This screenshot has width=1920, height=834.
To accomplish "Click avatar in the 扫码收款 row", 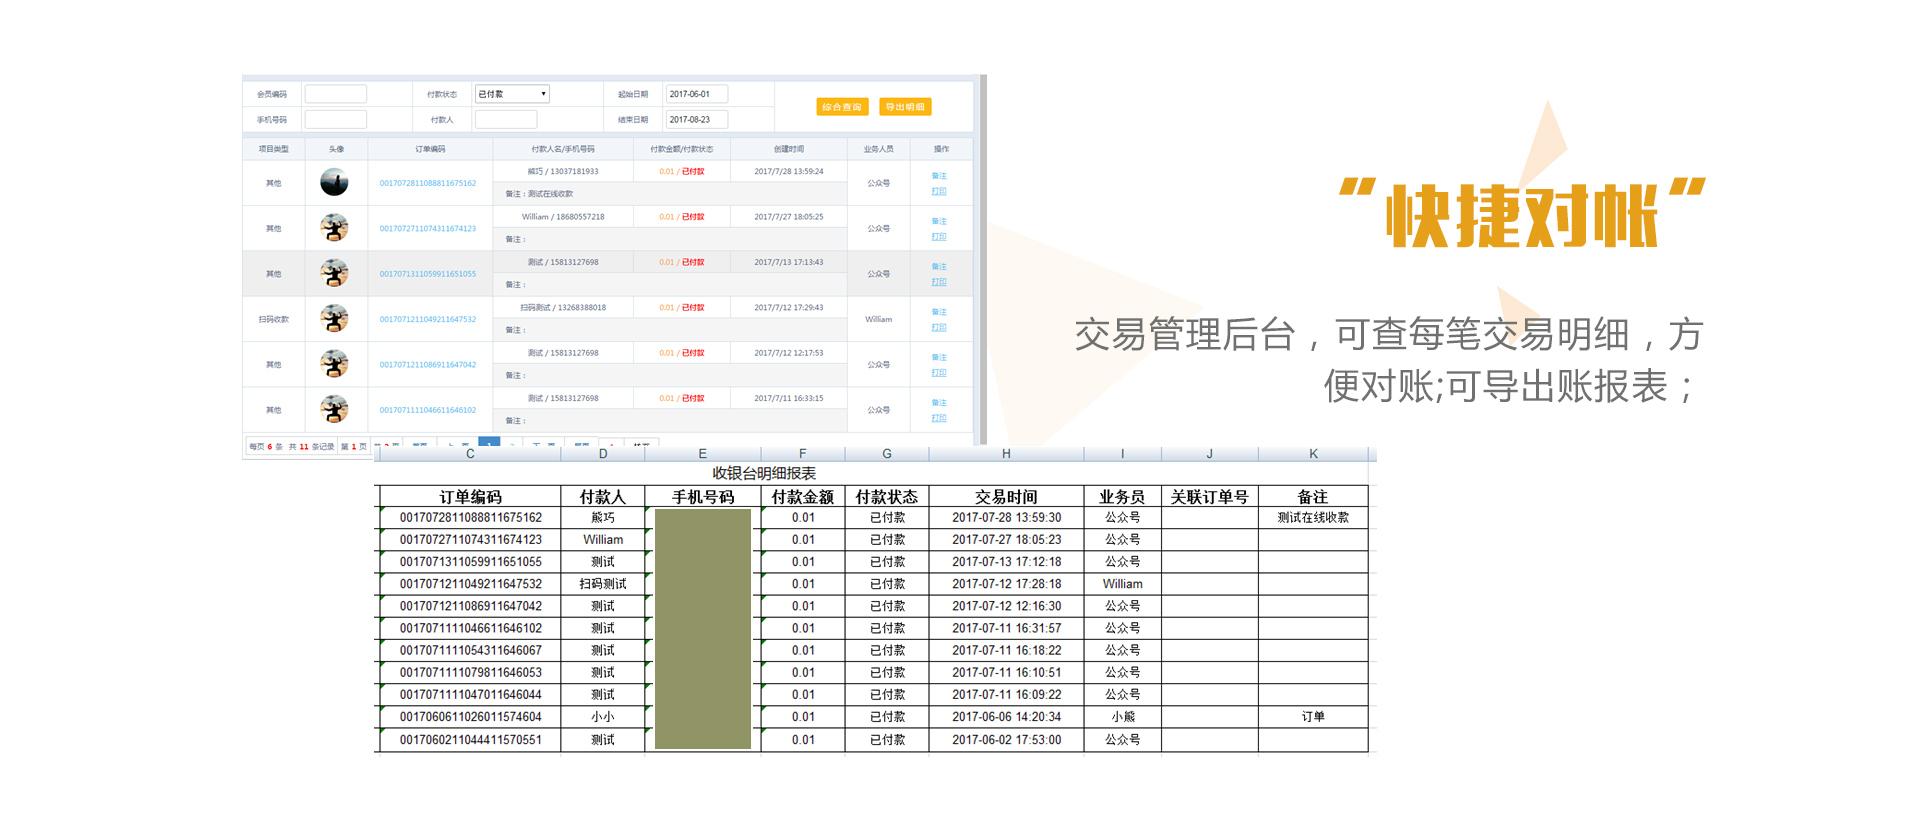I will coord(334,319).
